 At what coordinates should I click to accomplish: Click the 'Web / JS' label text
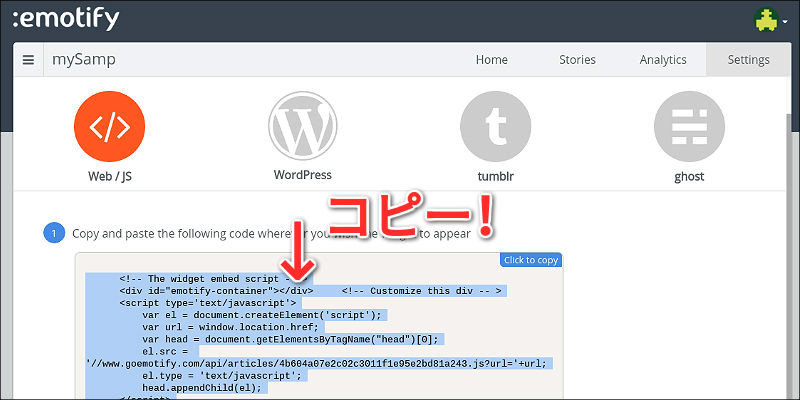(x=110, y=177)
